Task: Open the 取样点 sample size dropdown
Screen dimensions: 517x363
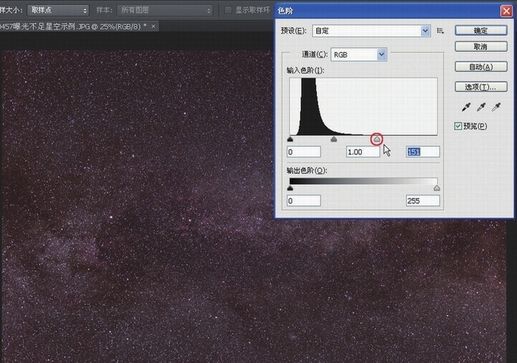Action: pyautogui.click(x=58, y=10)
